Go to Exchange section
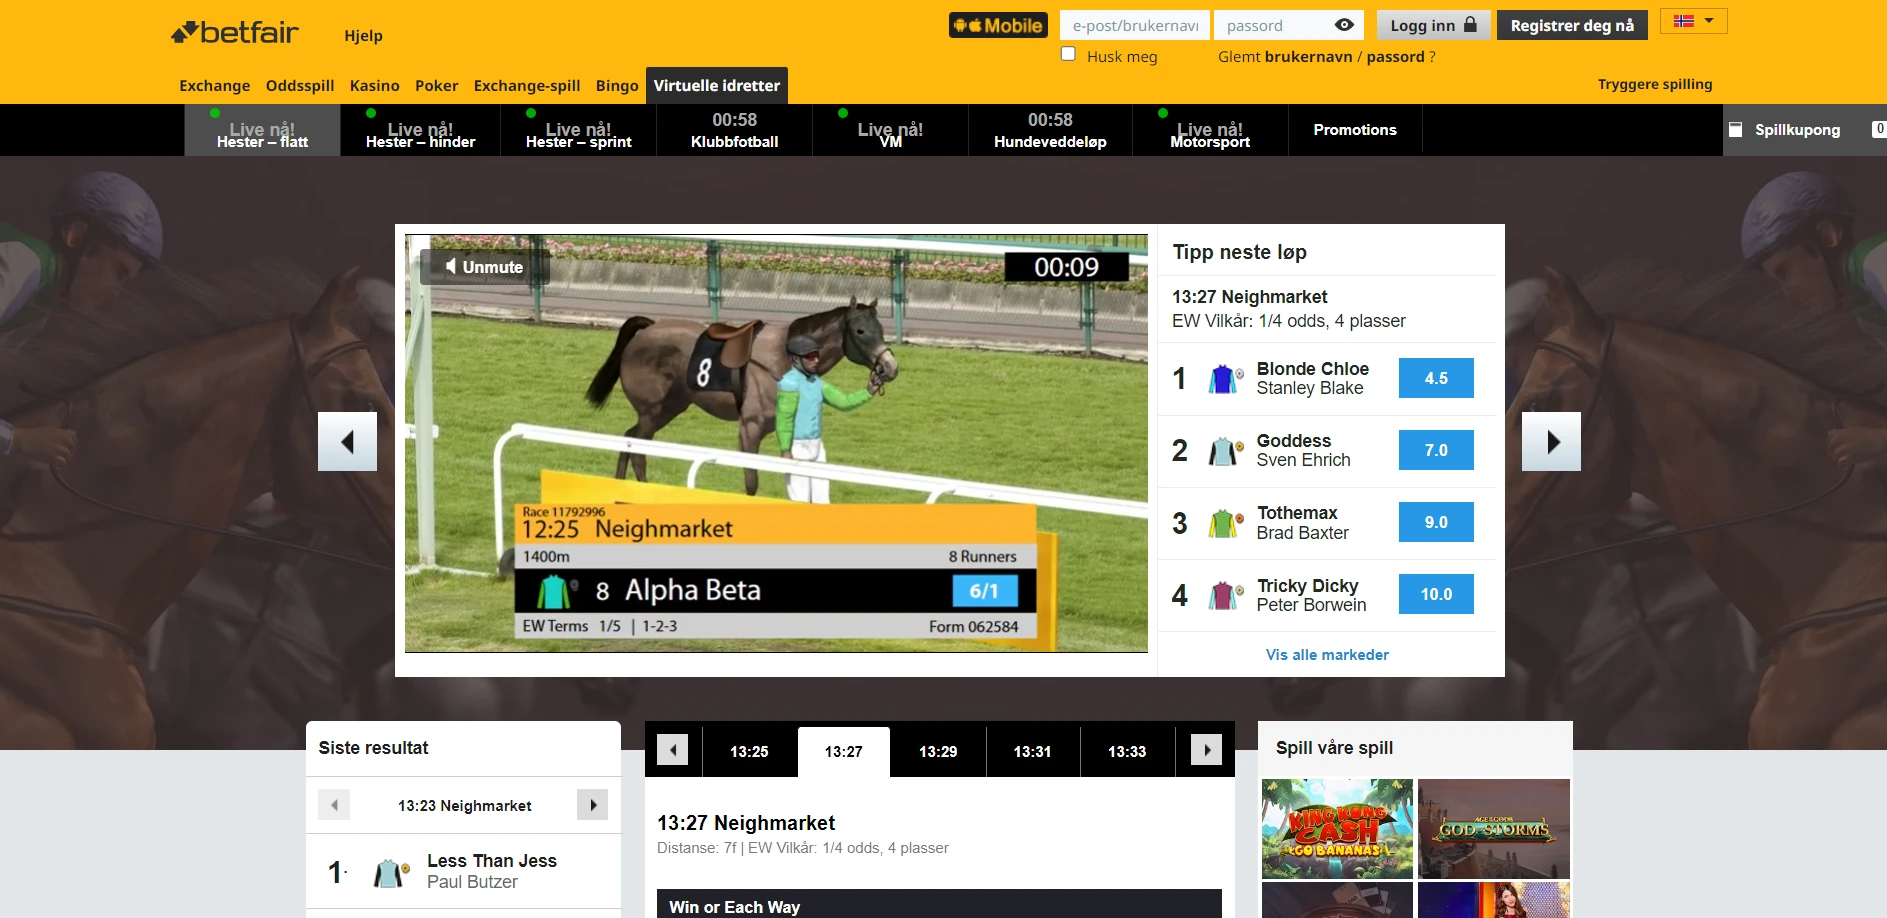1887x918 pixels. (x=215, y=85)
